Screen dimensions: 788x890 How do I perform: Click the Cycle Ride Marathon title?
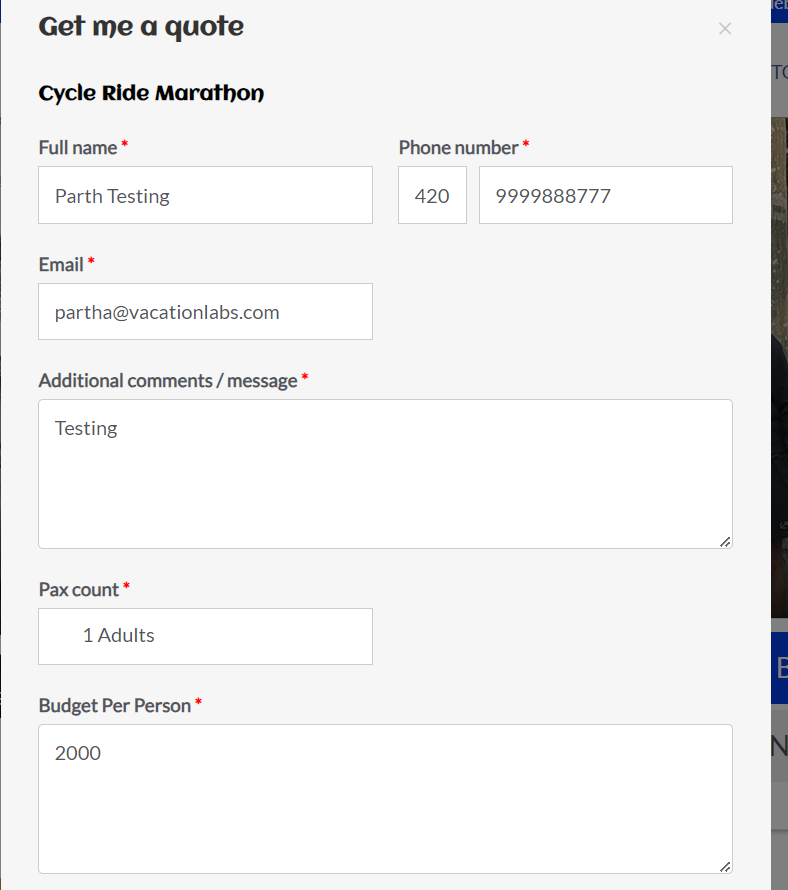(151, 94)
